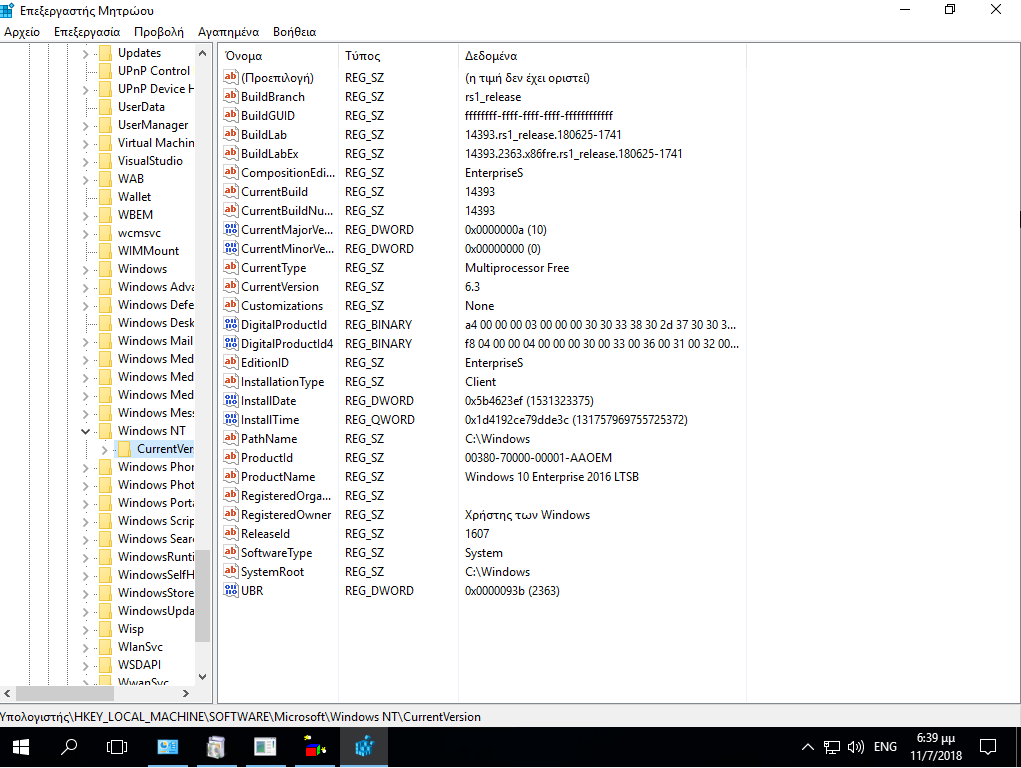Click the BuildBranch string value icon
This screenshot has width=1021, height=768.
click(231, 96)
